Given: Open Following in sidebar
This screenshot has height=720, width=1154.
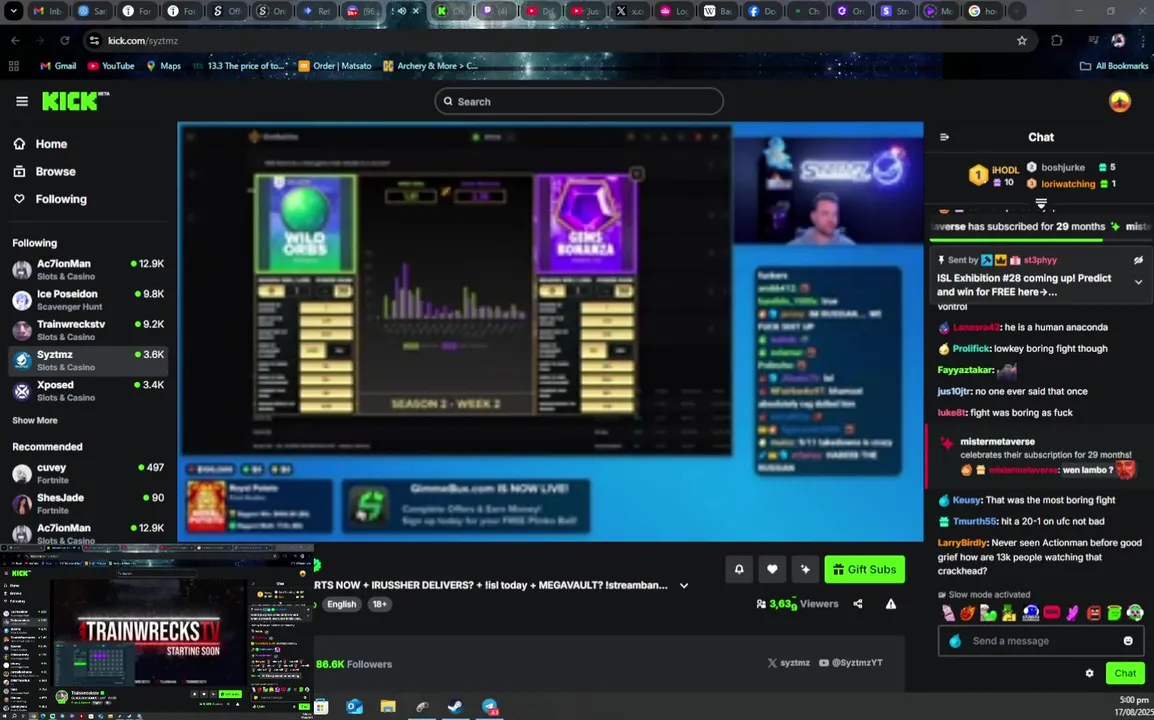Looking at the screenshot, I should pyautogui.click(x=50, y=199).
